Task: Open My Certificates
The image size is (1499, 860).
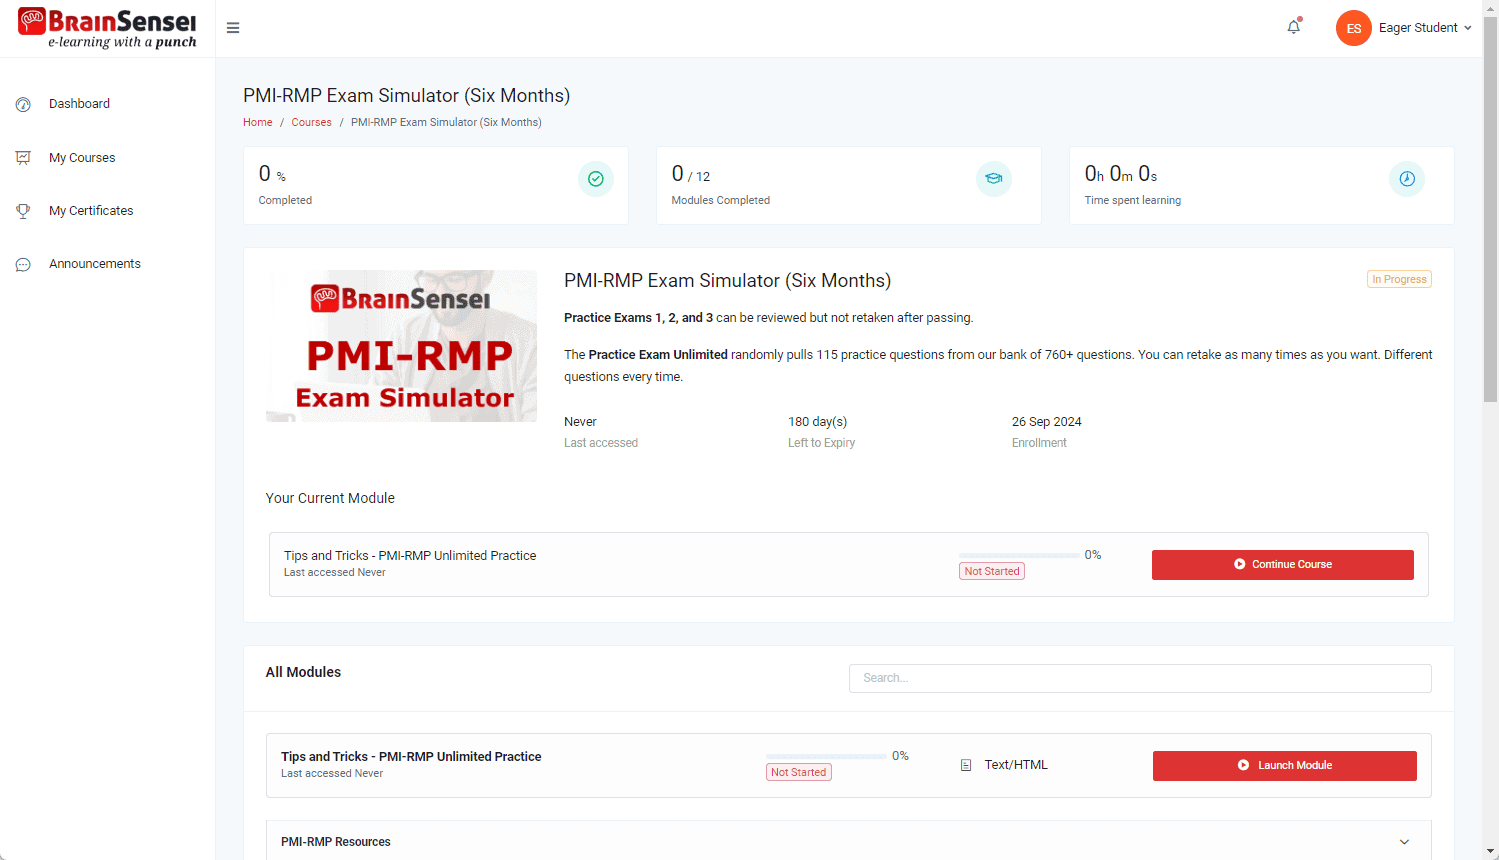Action: point(91,211)
